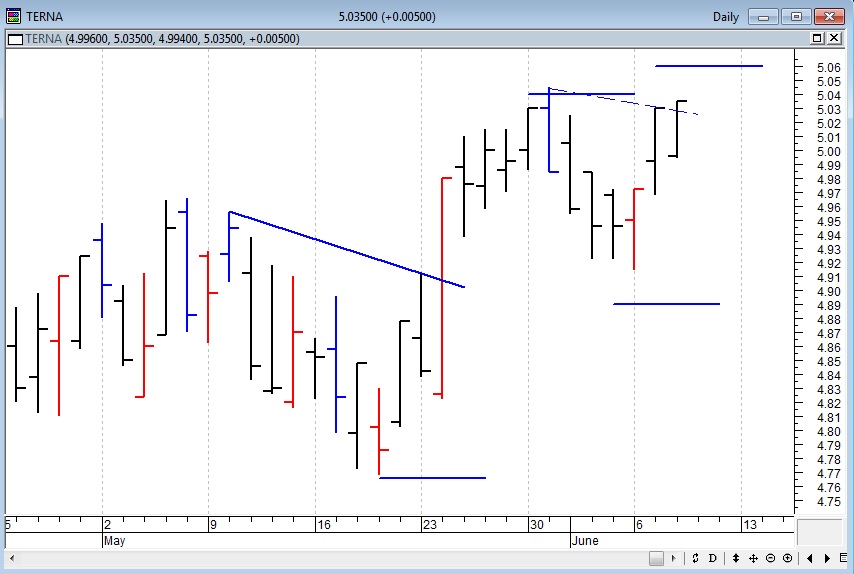Click the zoom in (plus) chart icon
854x574 pixels.
click(788, 558)
